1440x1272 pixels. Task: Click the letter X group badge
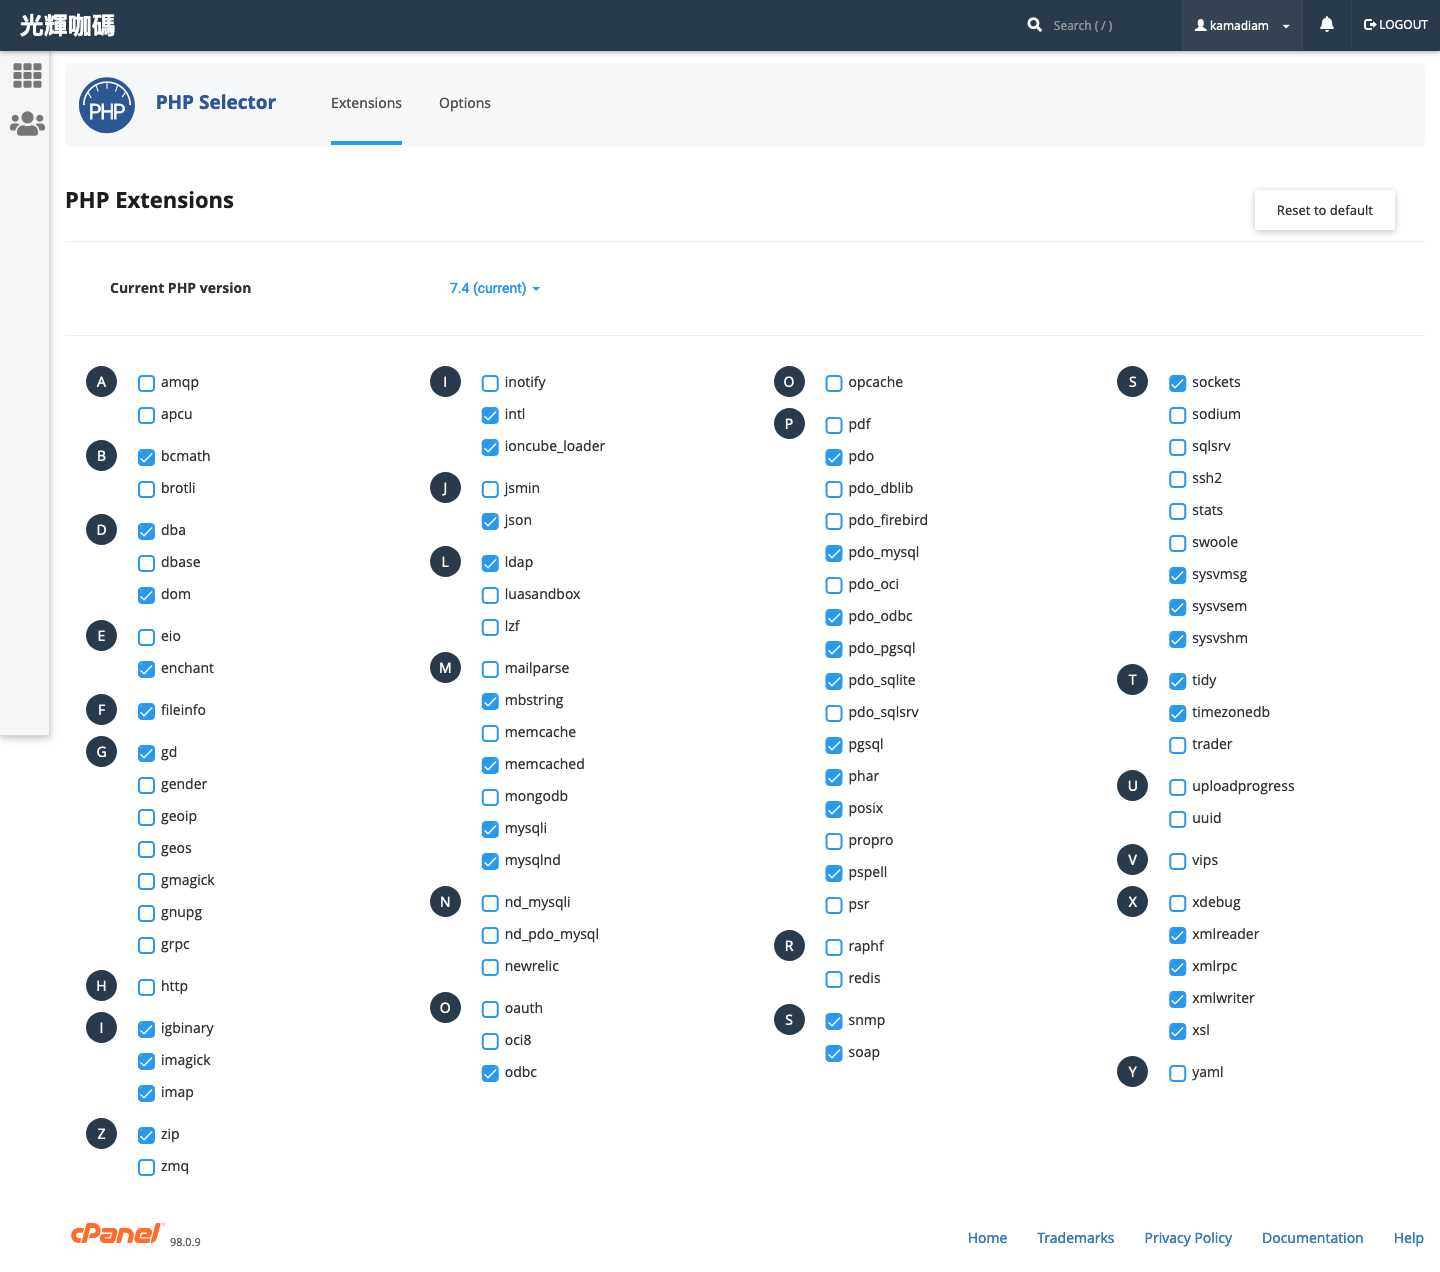(x=1132, y=901)
